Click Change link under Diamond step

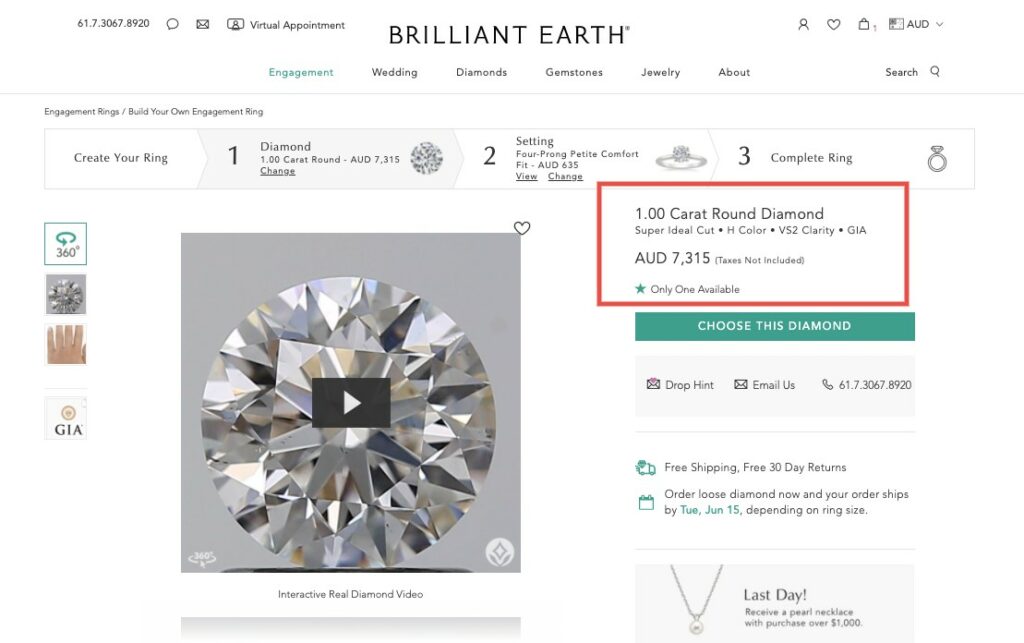click(x=277, y=171)
